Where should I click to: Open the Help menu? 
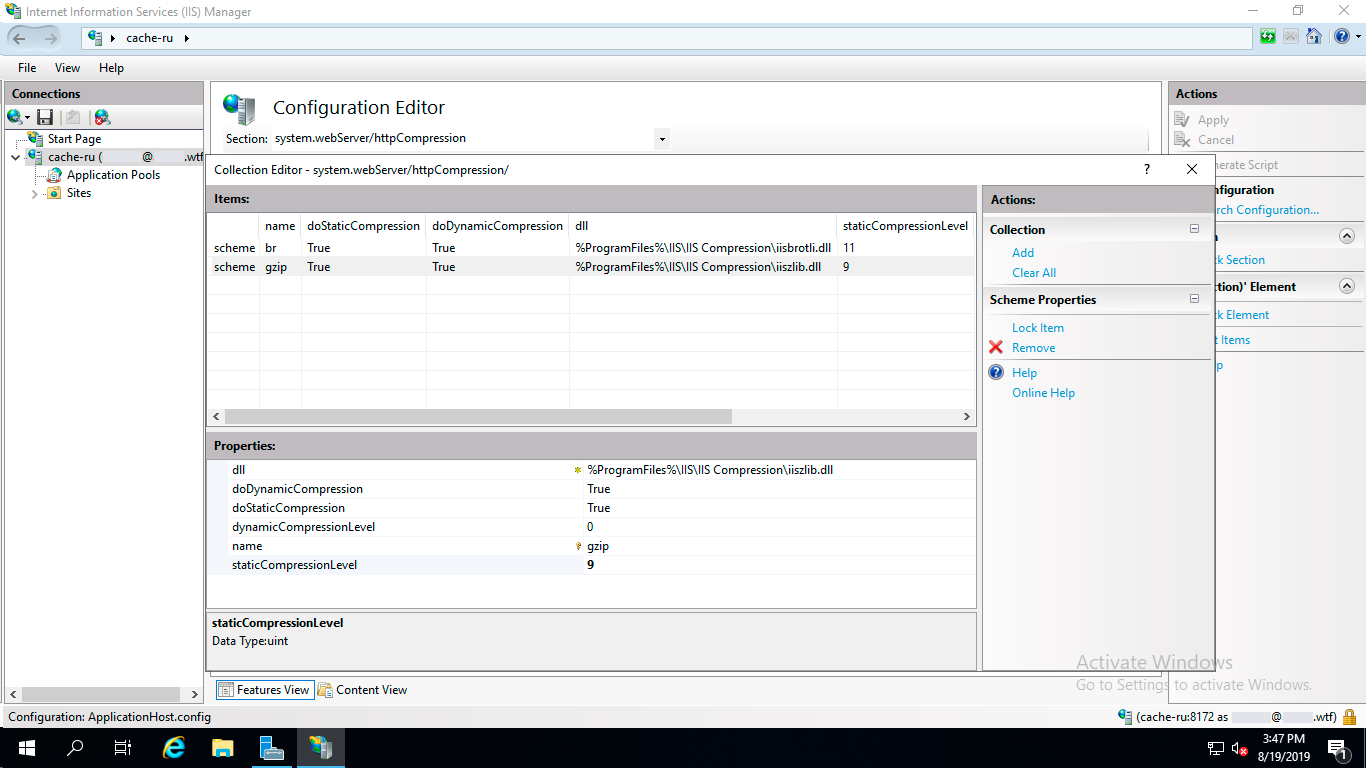pos(111,68)
